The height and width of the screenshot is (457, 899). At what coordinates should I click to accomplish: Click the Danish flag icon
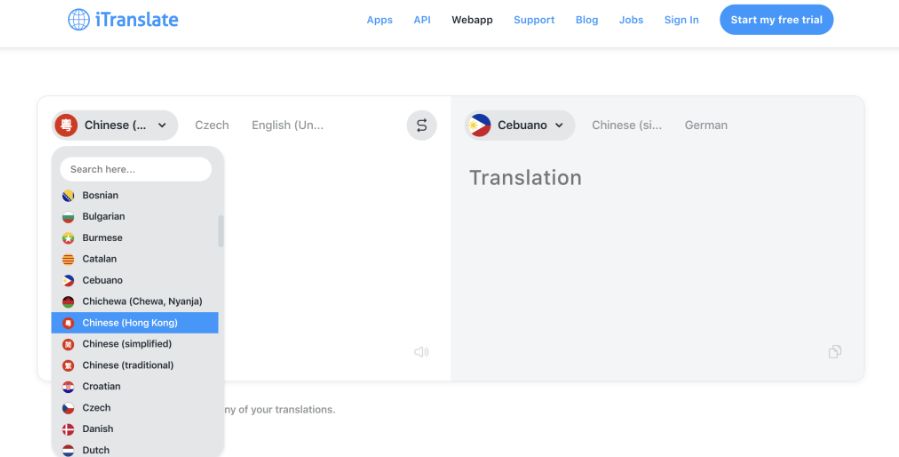tap(68, 429)
